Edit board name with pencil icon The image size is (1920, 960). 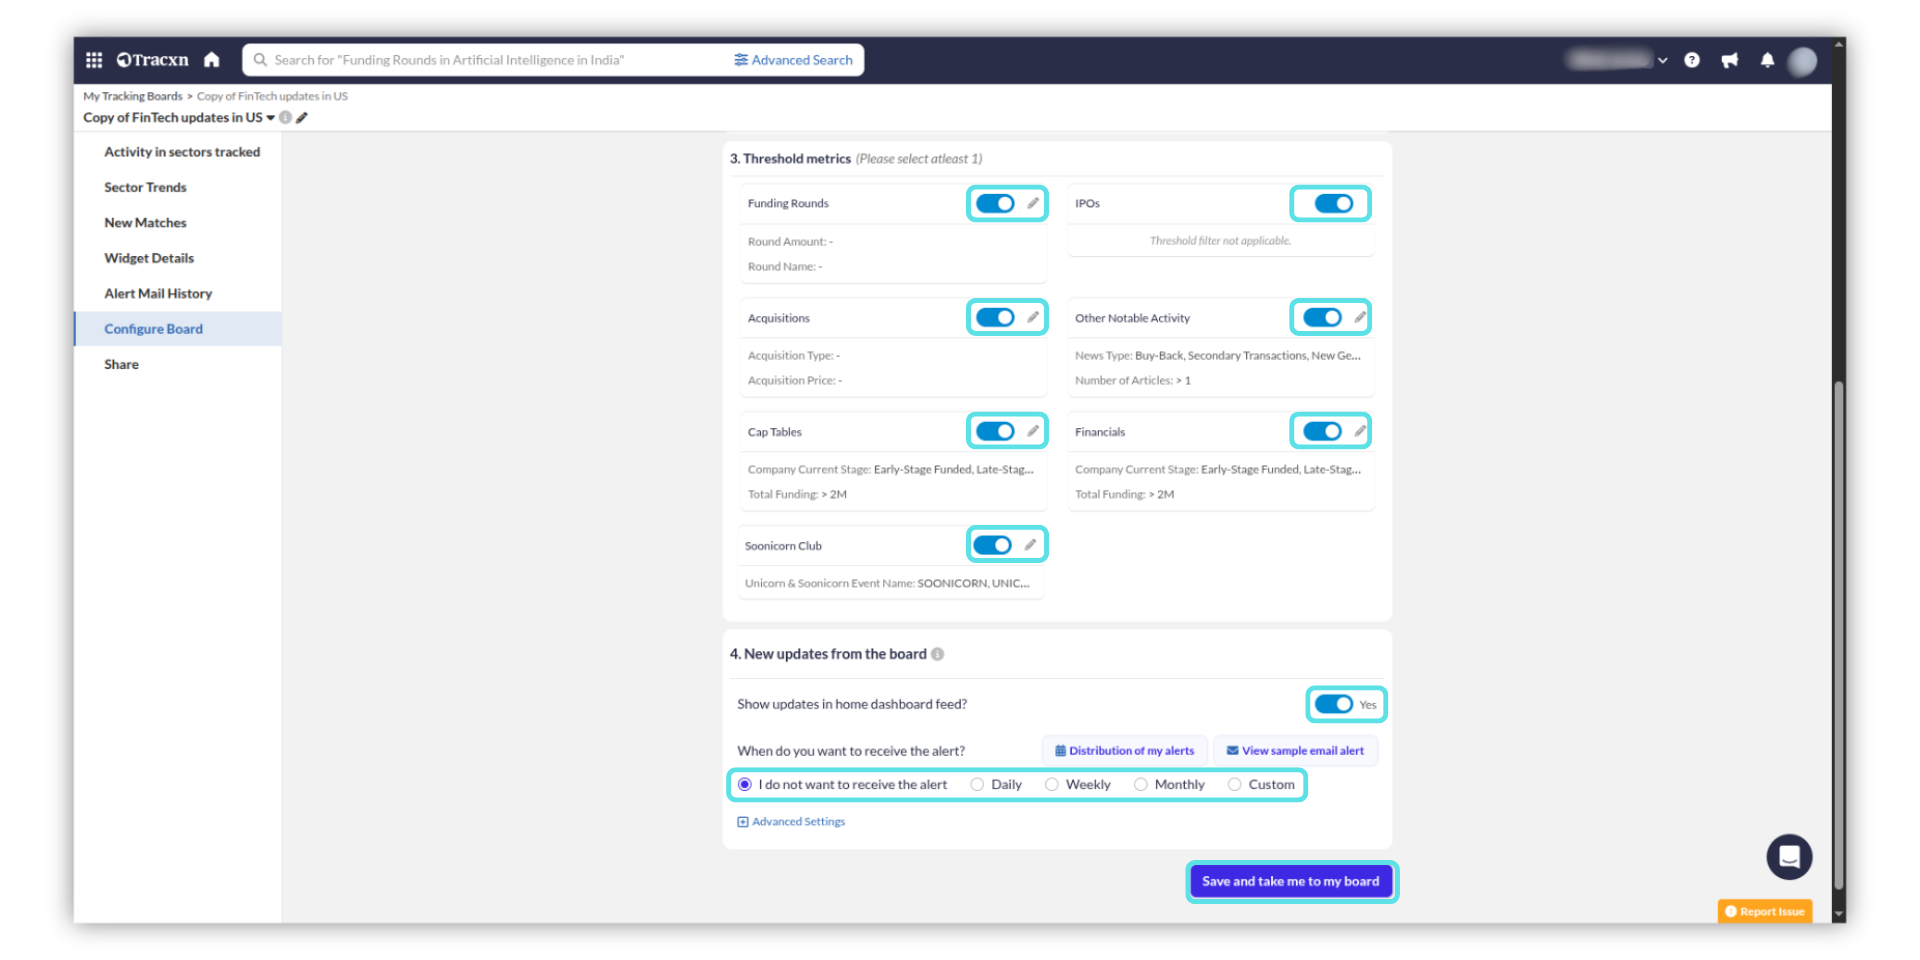(302, 118)
